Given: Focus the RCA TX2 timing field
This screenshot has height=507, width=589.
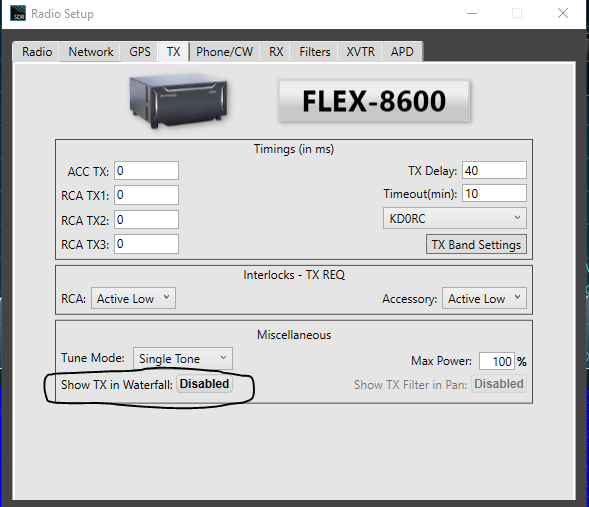Looking at the screenshot, I should [x=146, y=220].
